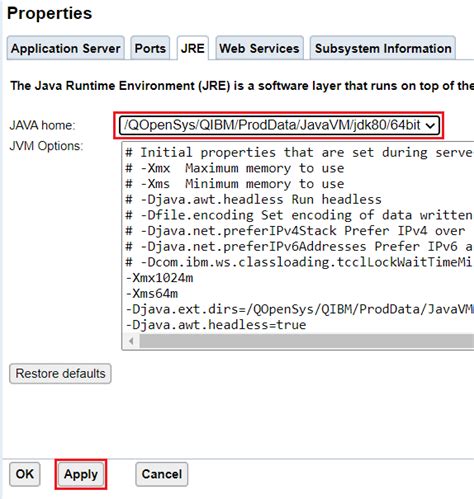Click the -Xms64m line in JVM Options
Screen dimensions: 474x499
[x=152, y=293]
